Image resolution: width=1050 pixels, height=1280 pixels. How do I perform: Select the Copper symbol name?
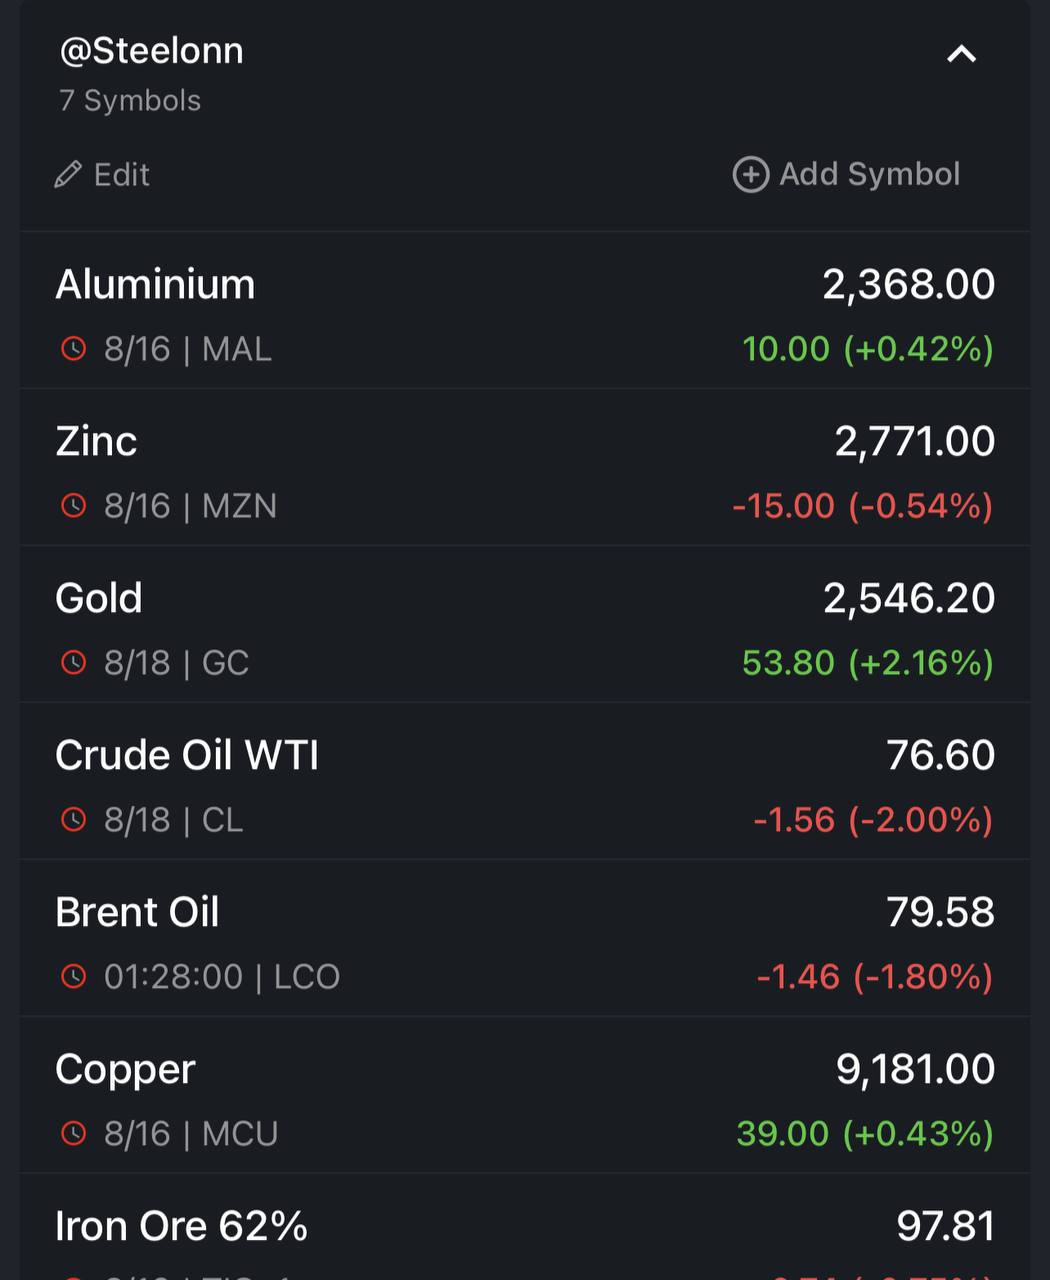125,1070
